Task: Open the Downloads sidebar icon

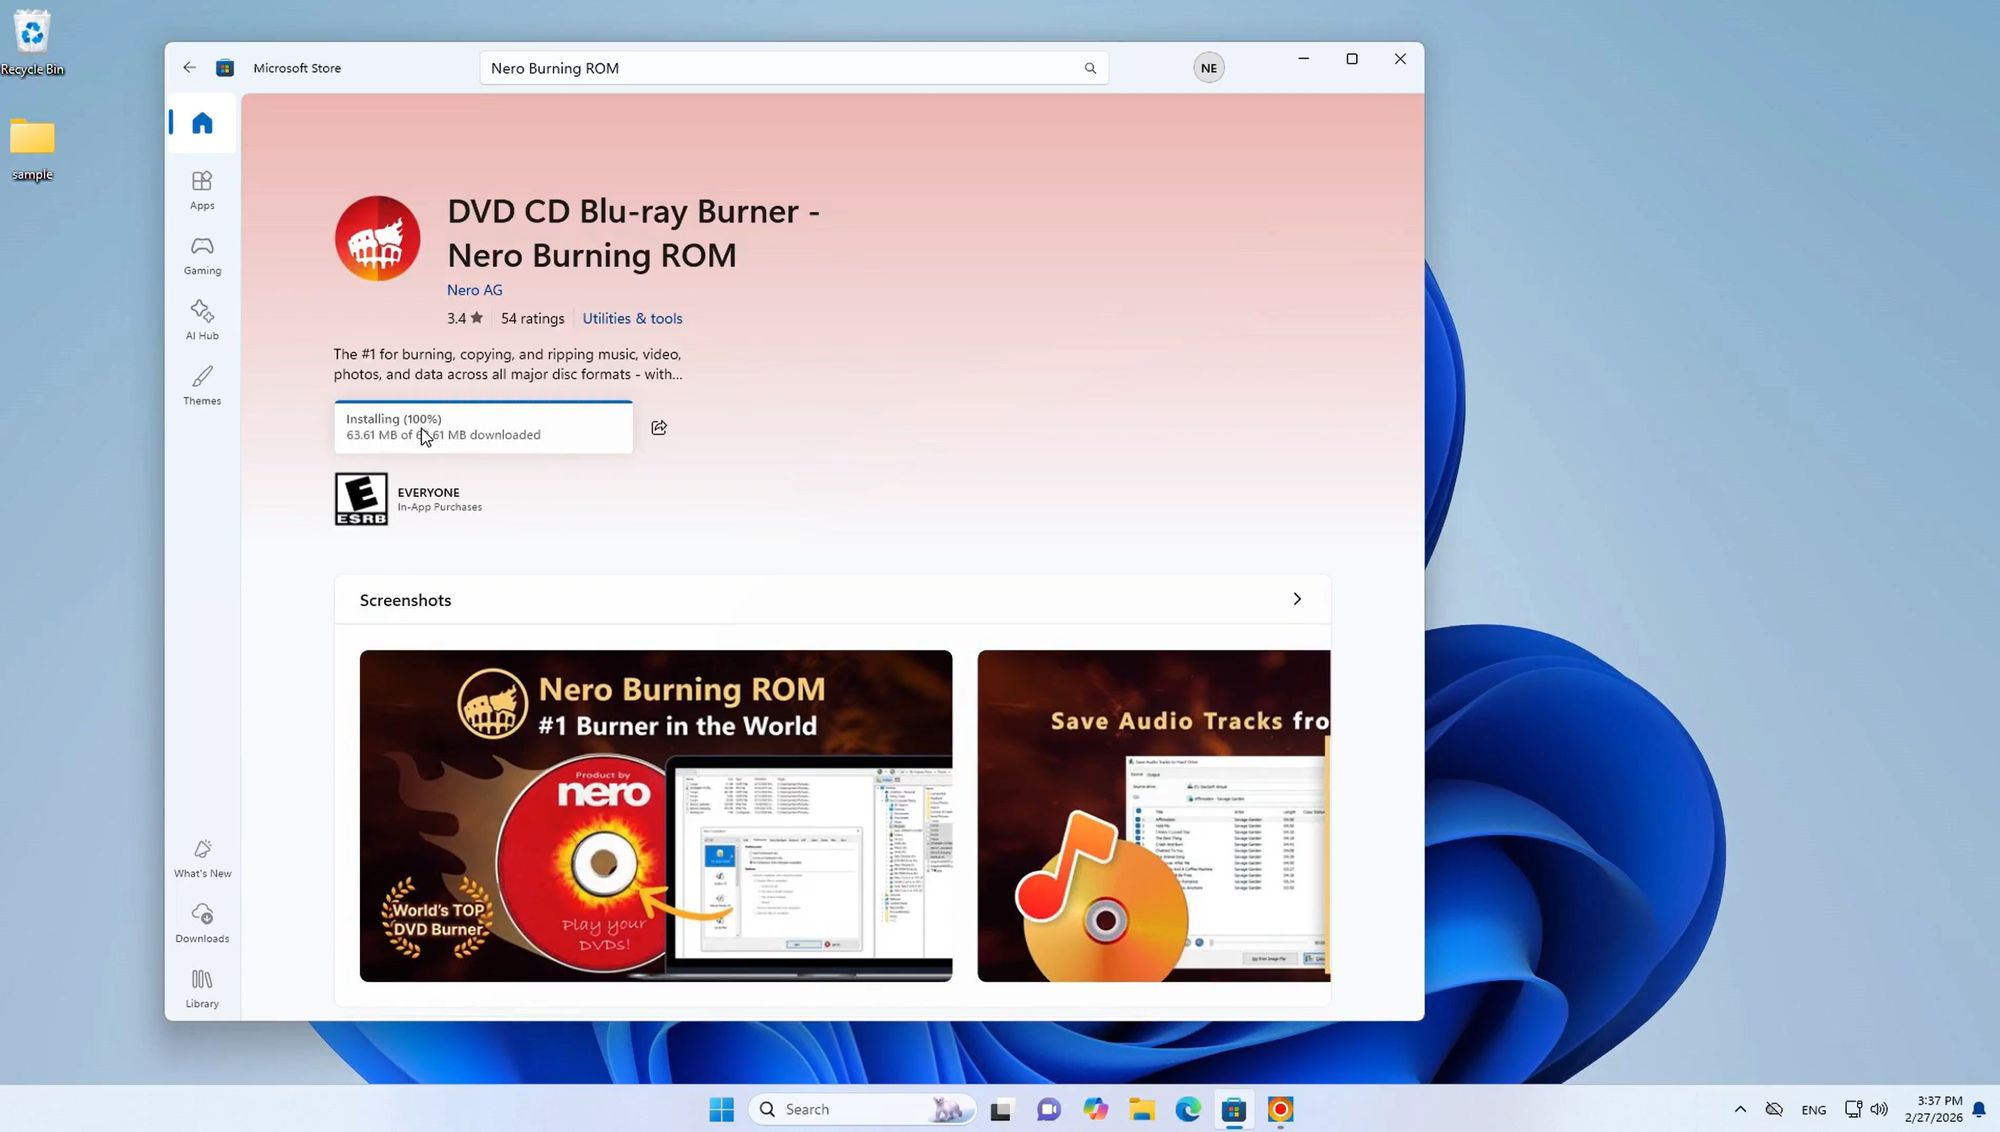Action: point(202,920)
